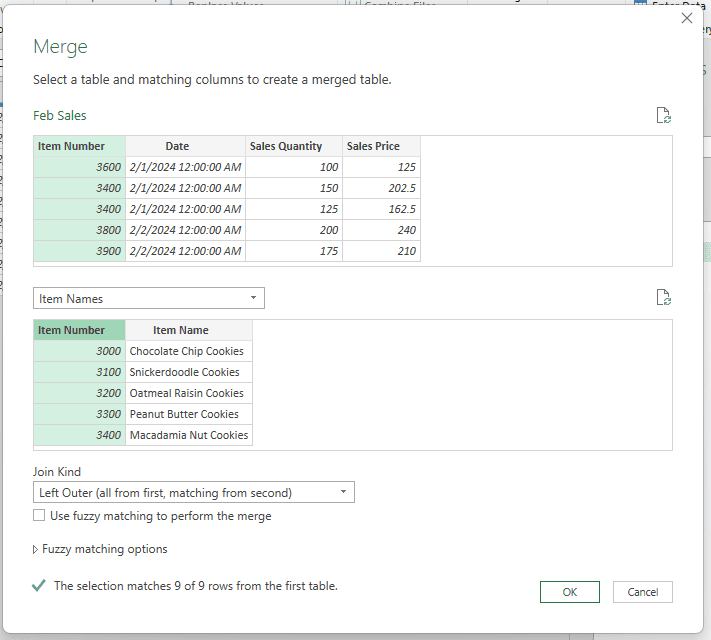Enable fuzzy matching checkbox
Image resolution: width=711 pixels, height=640 pixels.
click(x=39, y=516)
